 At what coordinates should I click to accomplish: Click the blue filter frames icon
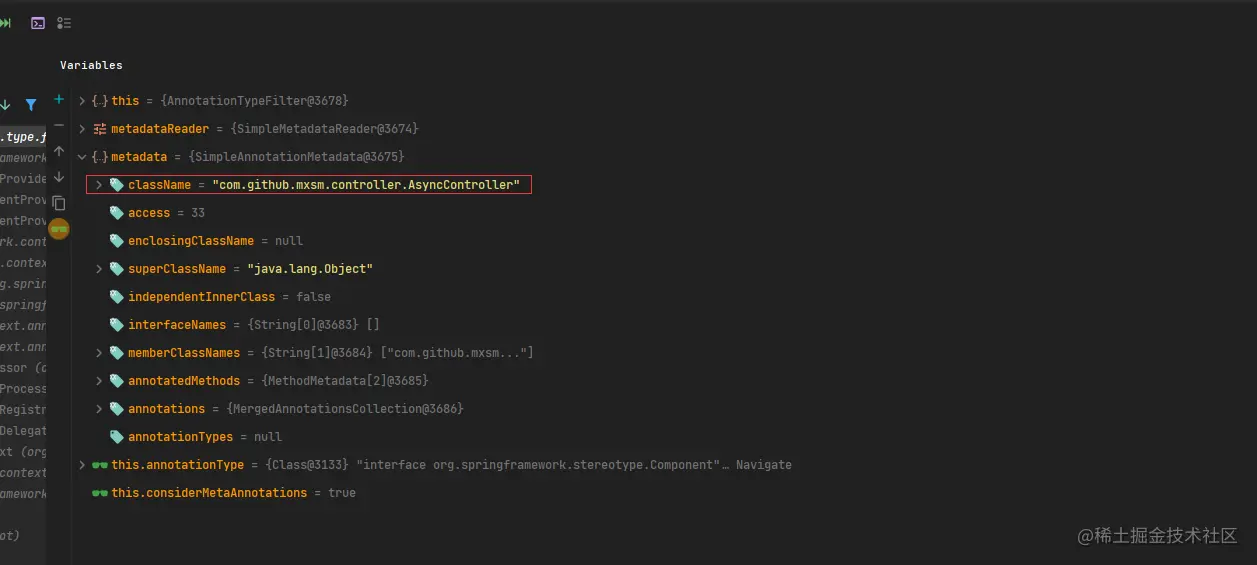[31, 104]
